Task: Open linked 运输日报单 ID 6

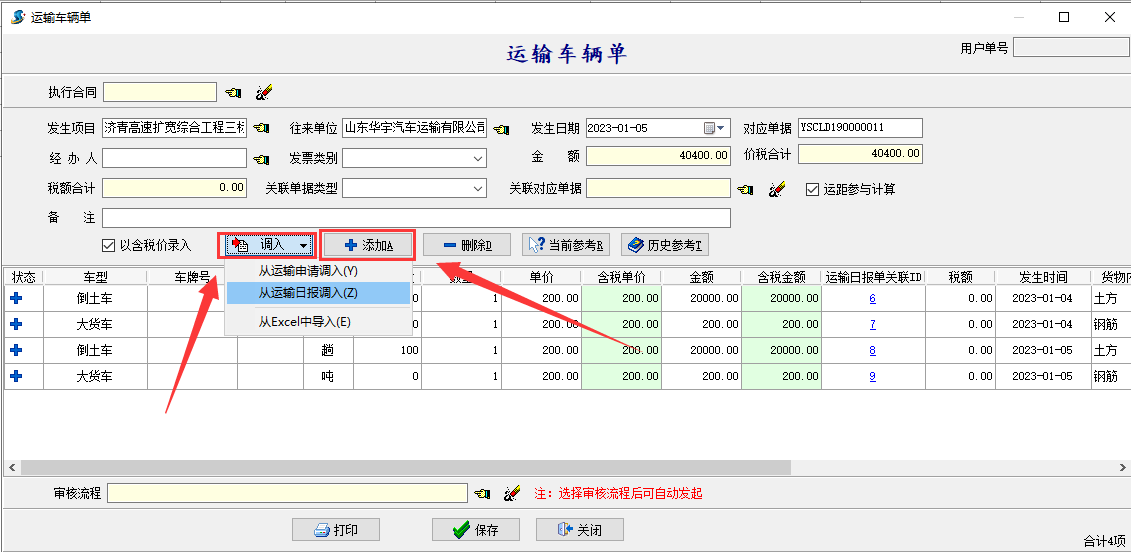Action: 872,298
